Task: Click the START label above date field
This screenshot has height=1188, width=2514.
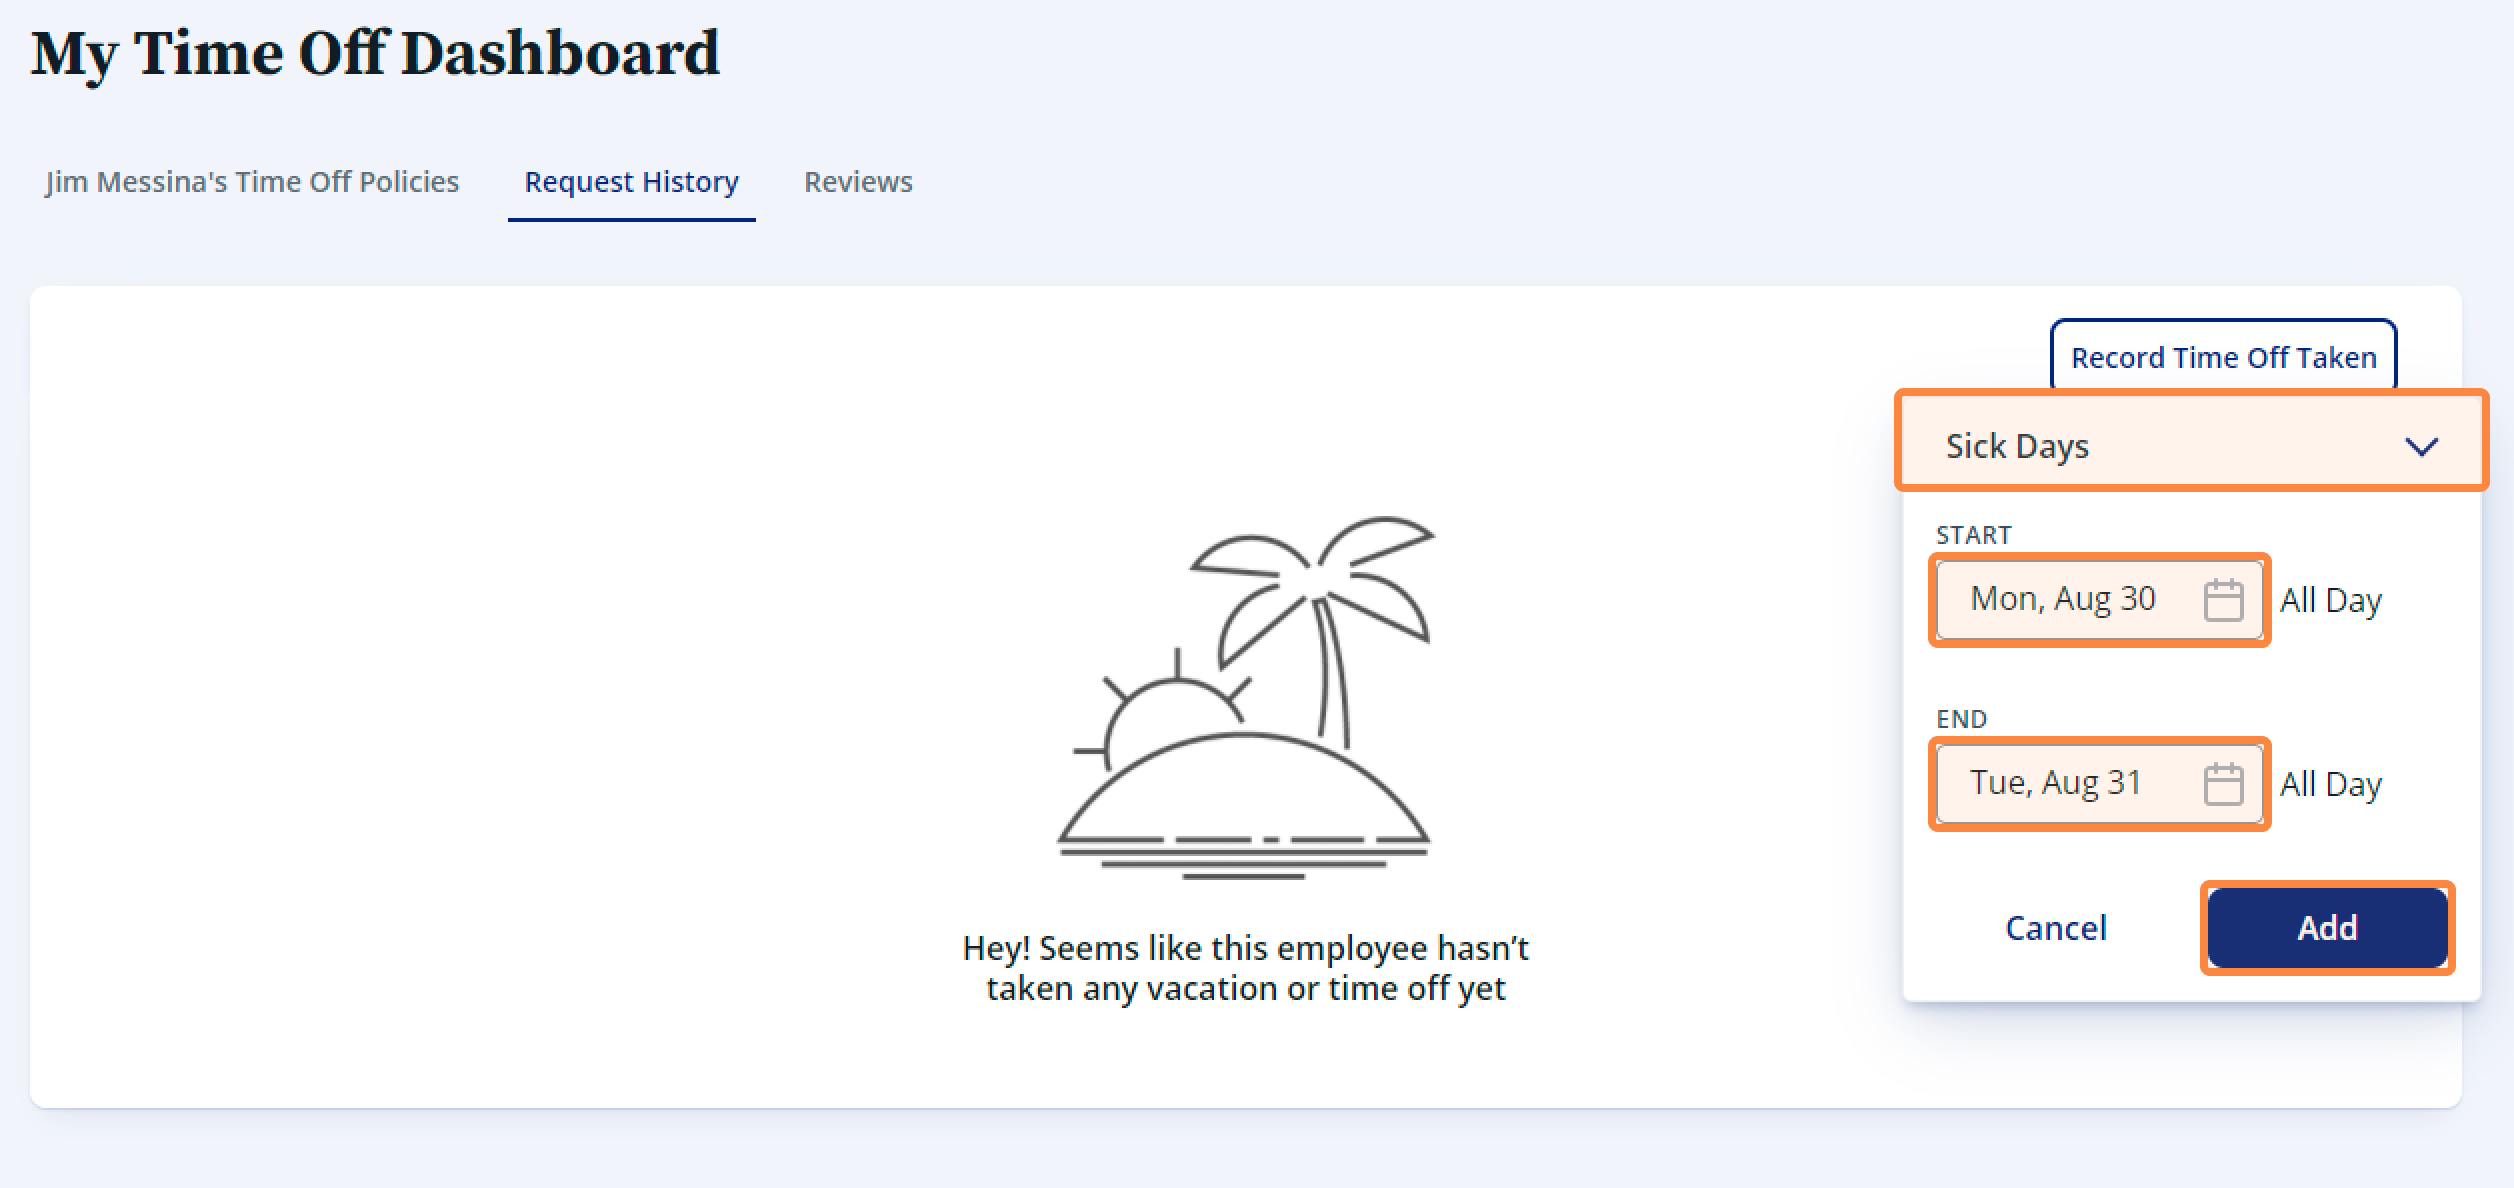Action: click(1973, 535)
